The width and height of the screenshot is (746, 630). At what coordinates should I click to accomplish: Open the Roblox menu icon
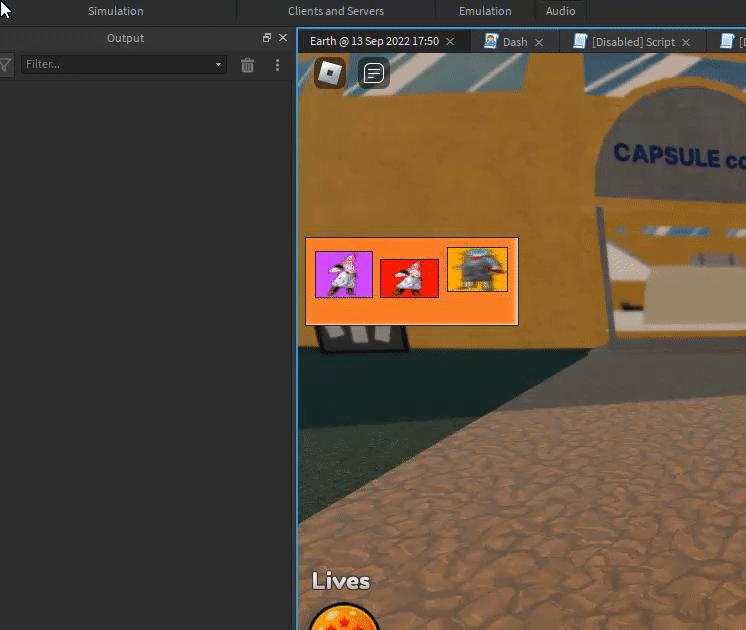330,73
